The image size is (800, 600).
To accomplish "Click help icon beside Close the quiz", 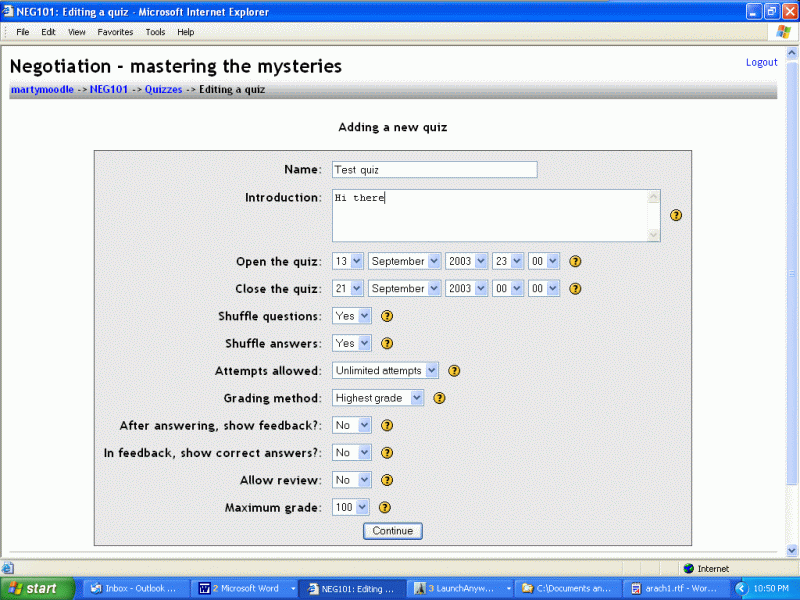I will 575,289.
